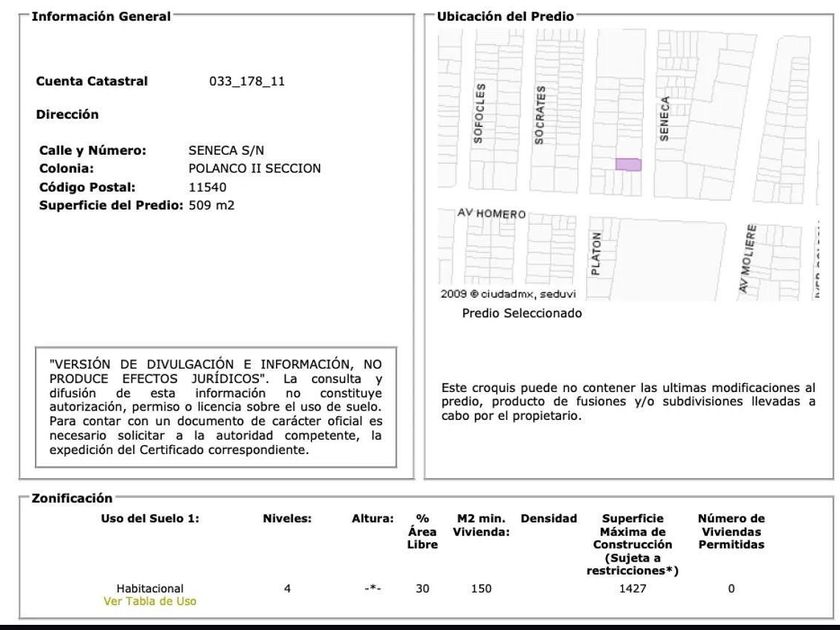The height and width of the screenshot is (630, 840).
Task: Click the postal code 11540
Action: point(207,188)
